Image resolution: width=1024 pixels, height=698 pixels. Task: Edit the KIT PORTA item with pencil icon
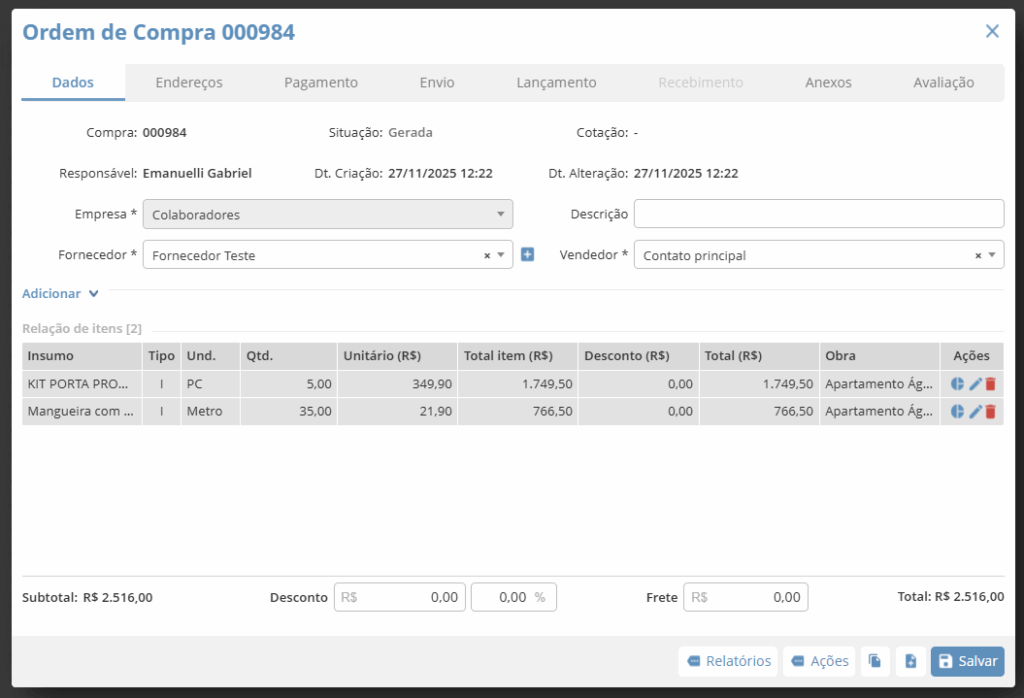(x=975, y=384)
